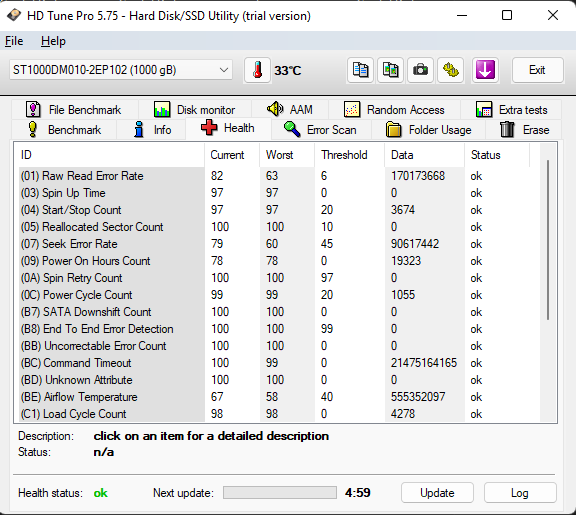Copy info to clipboard toolbar icon
This screenshot has height=515, width=576.
360,70
